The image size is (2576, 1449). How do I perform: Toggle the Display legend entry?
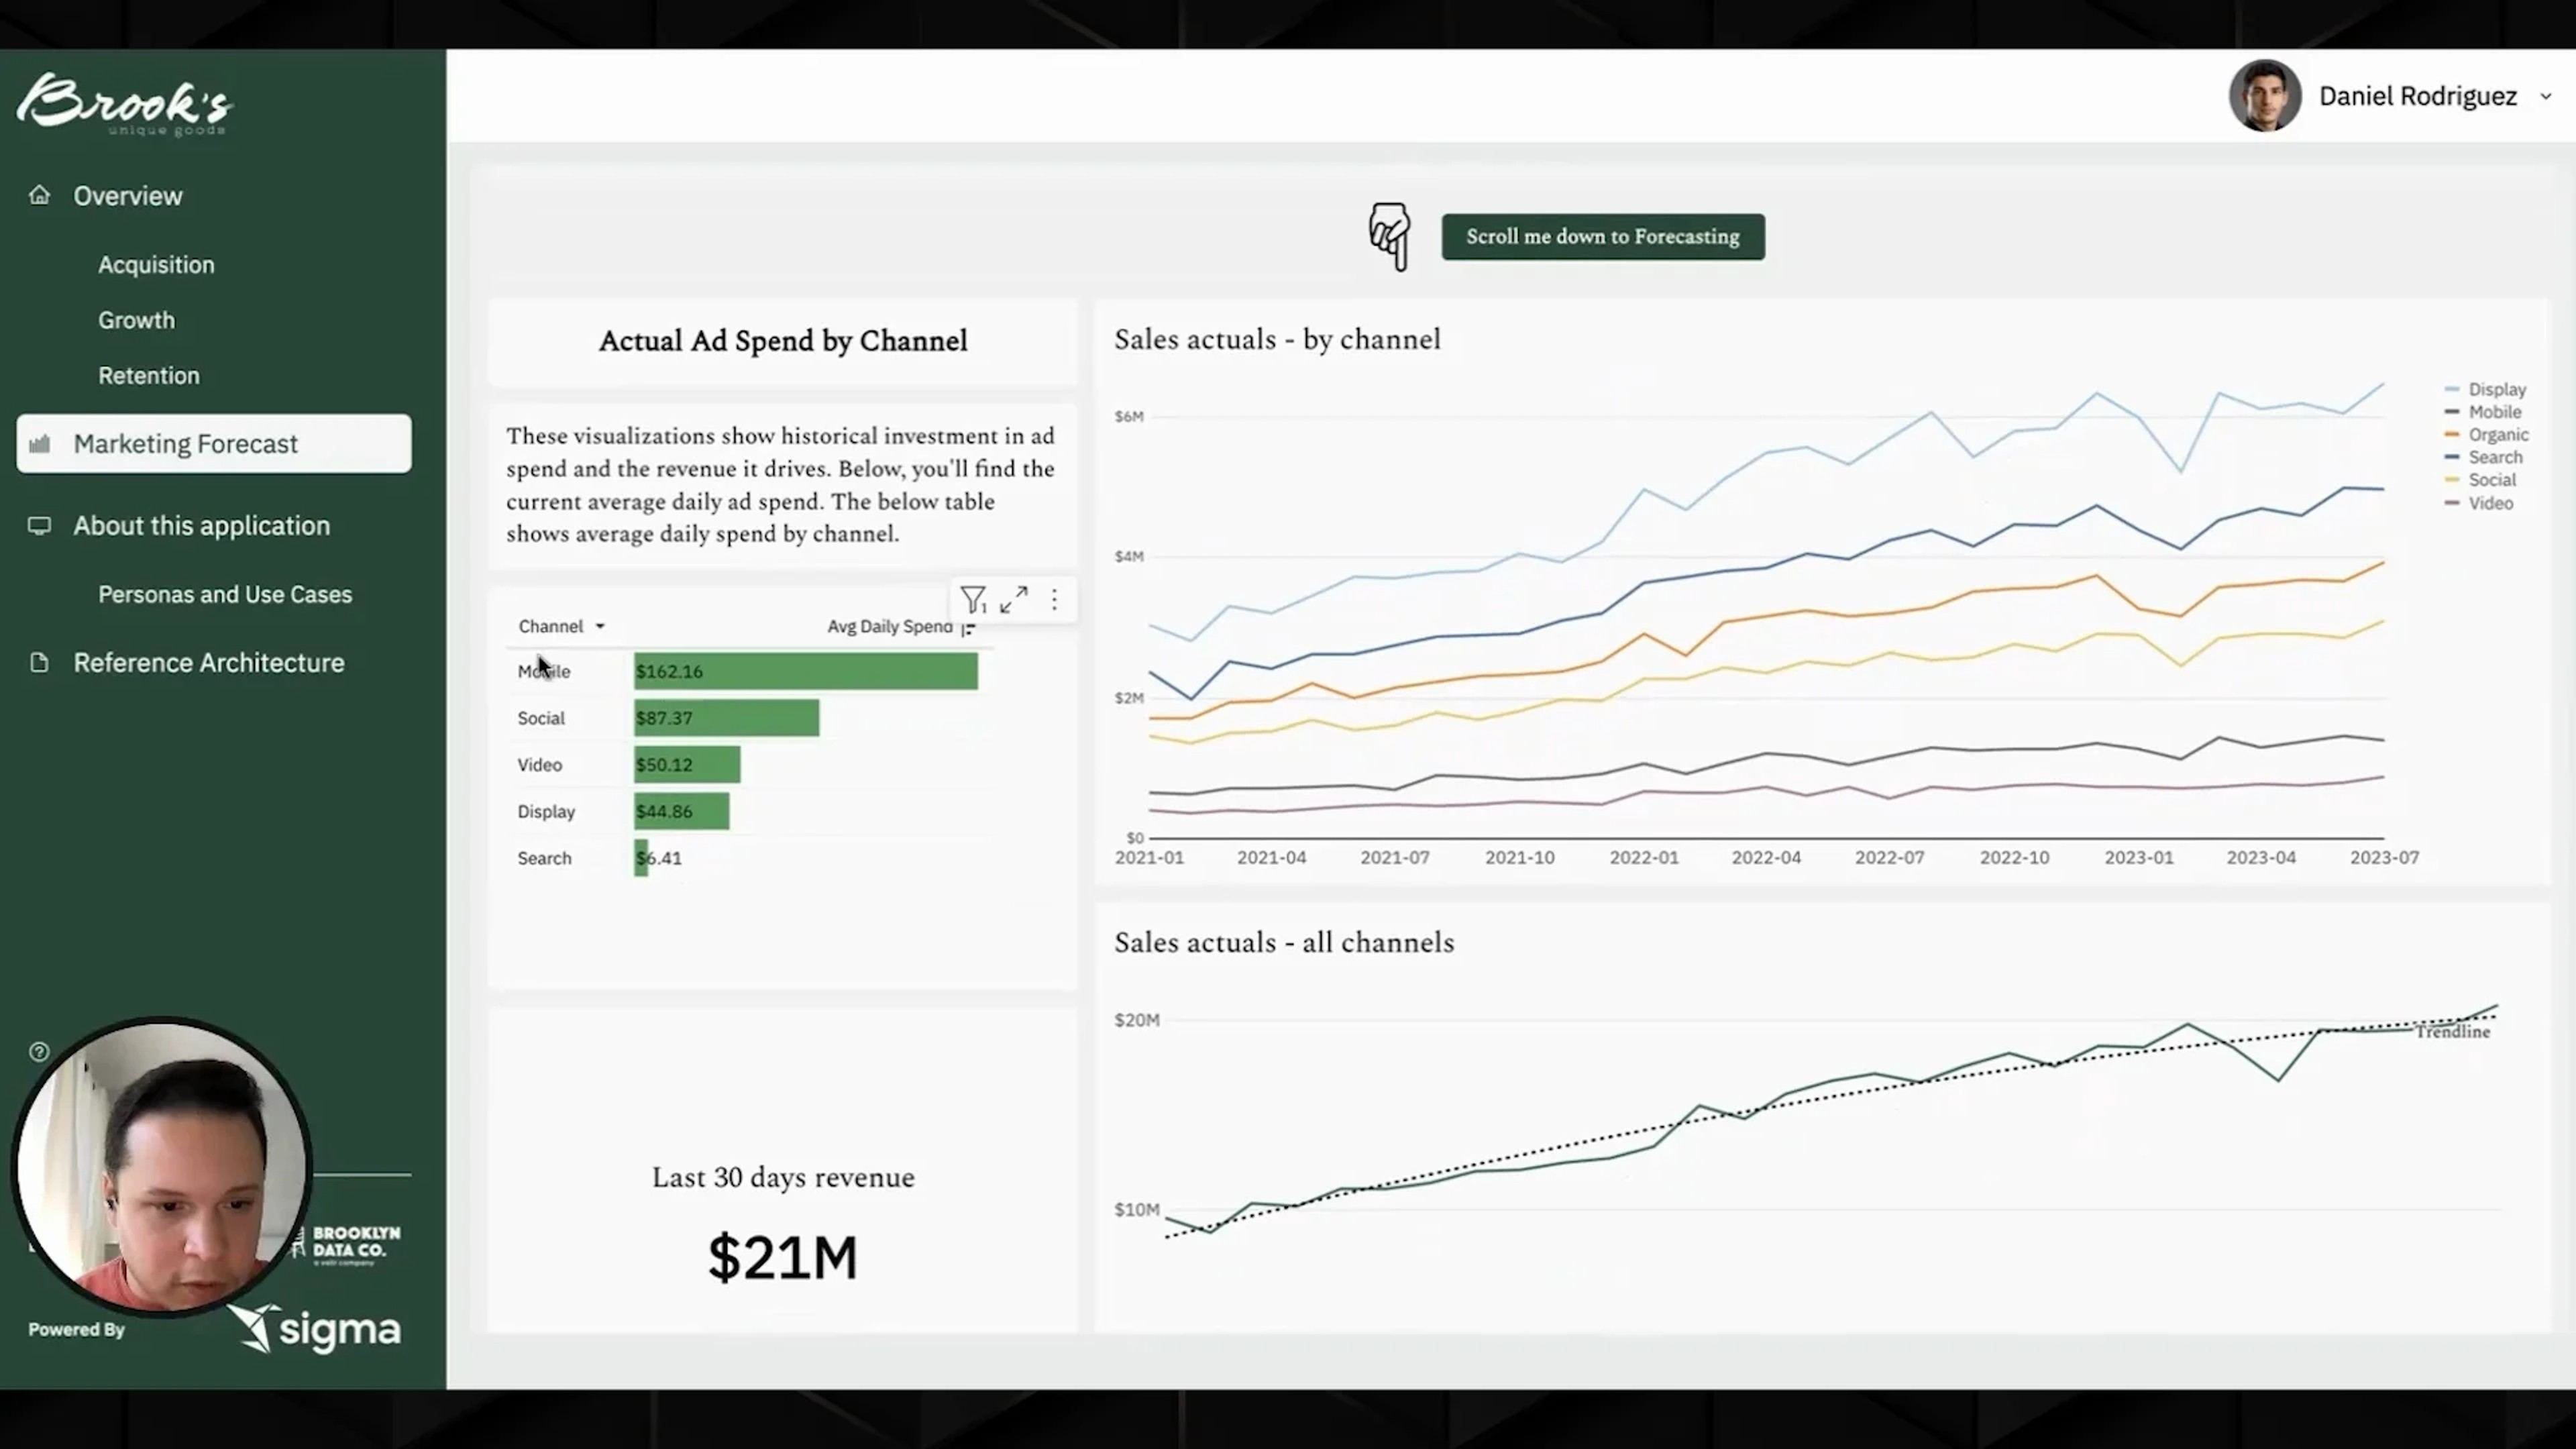coord(2485,389)
